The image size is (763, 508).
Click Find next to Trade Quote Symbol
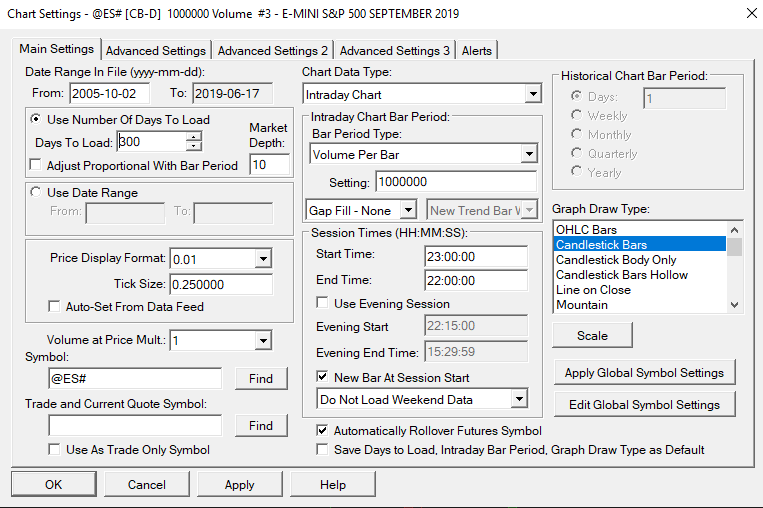pyautogui.click(x=261, y=426)
